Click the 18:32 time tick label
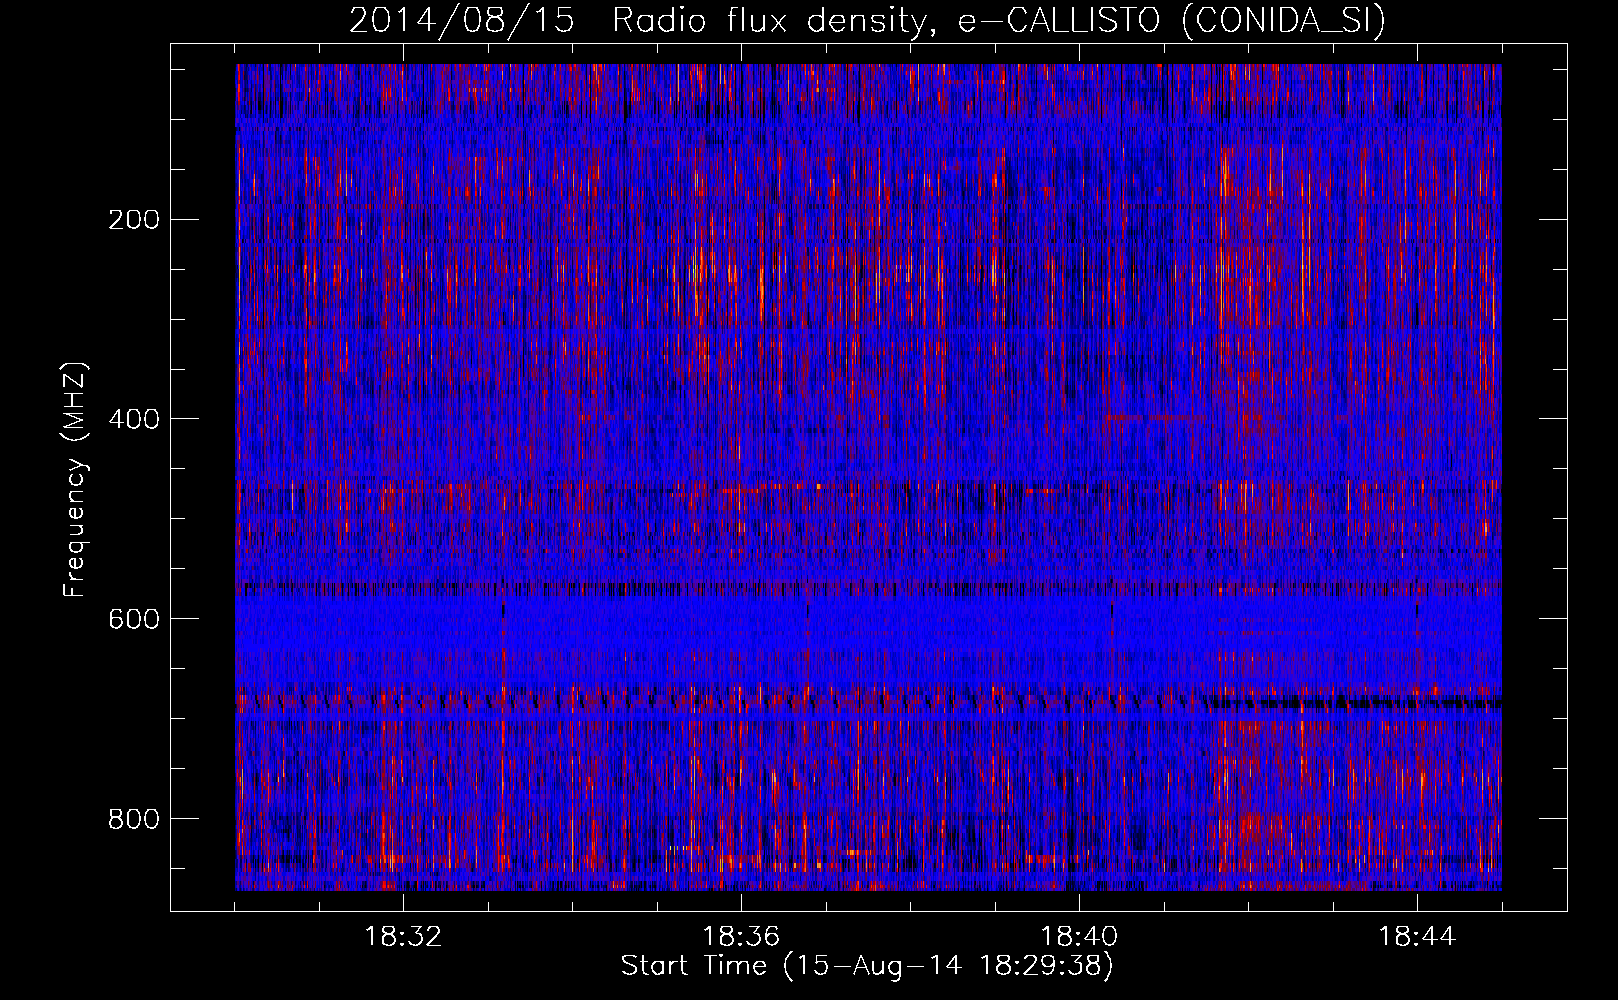The width and height of the screenshot is (1618, 1000). (403, 937)
